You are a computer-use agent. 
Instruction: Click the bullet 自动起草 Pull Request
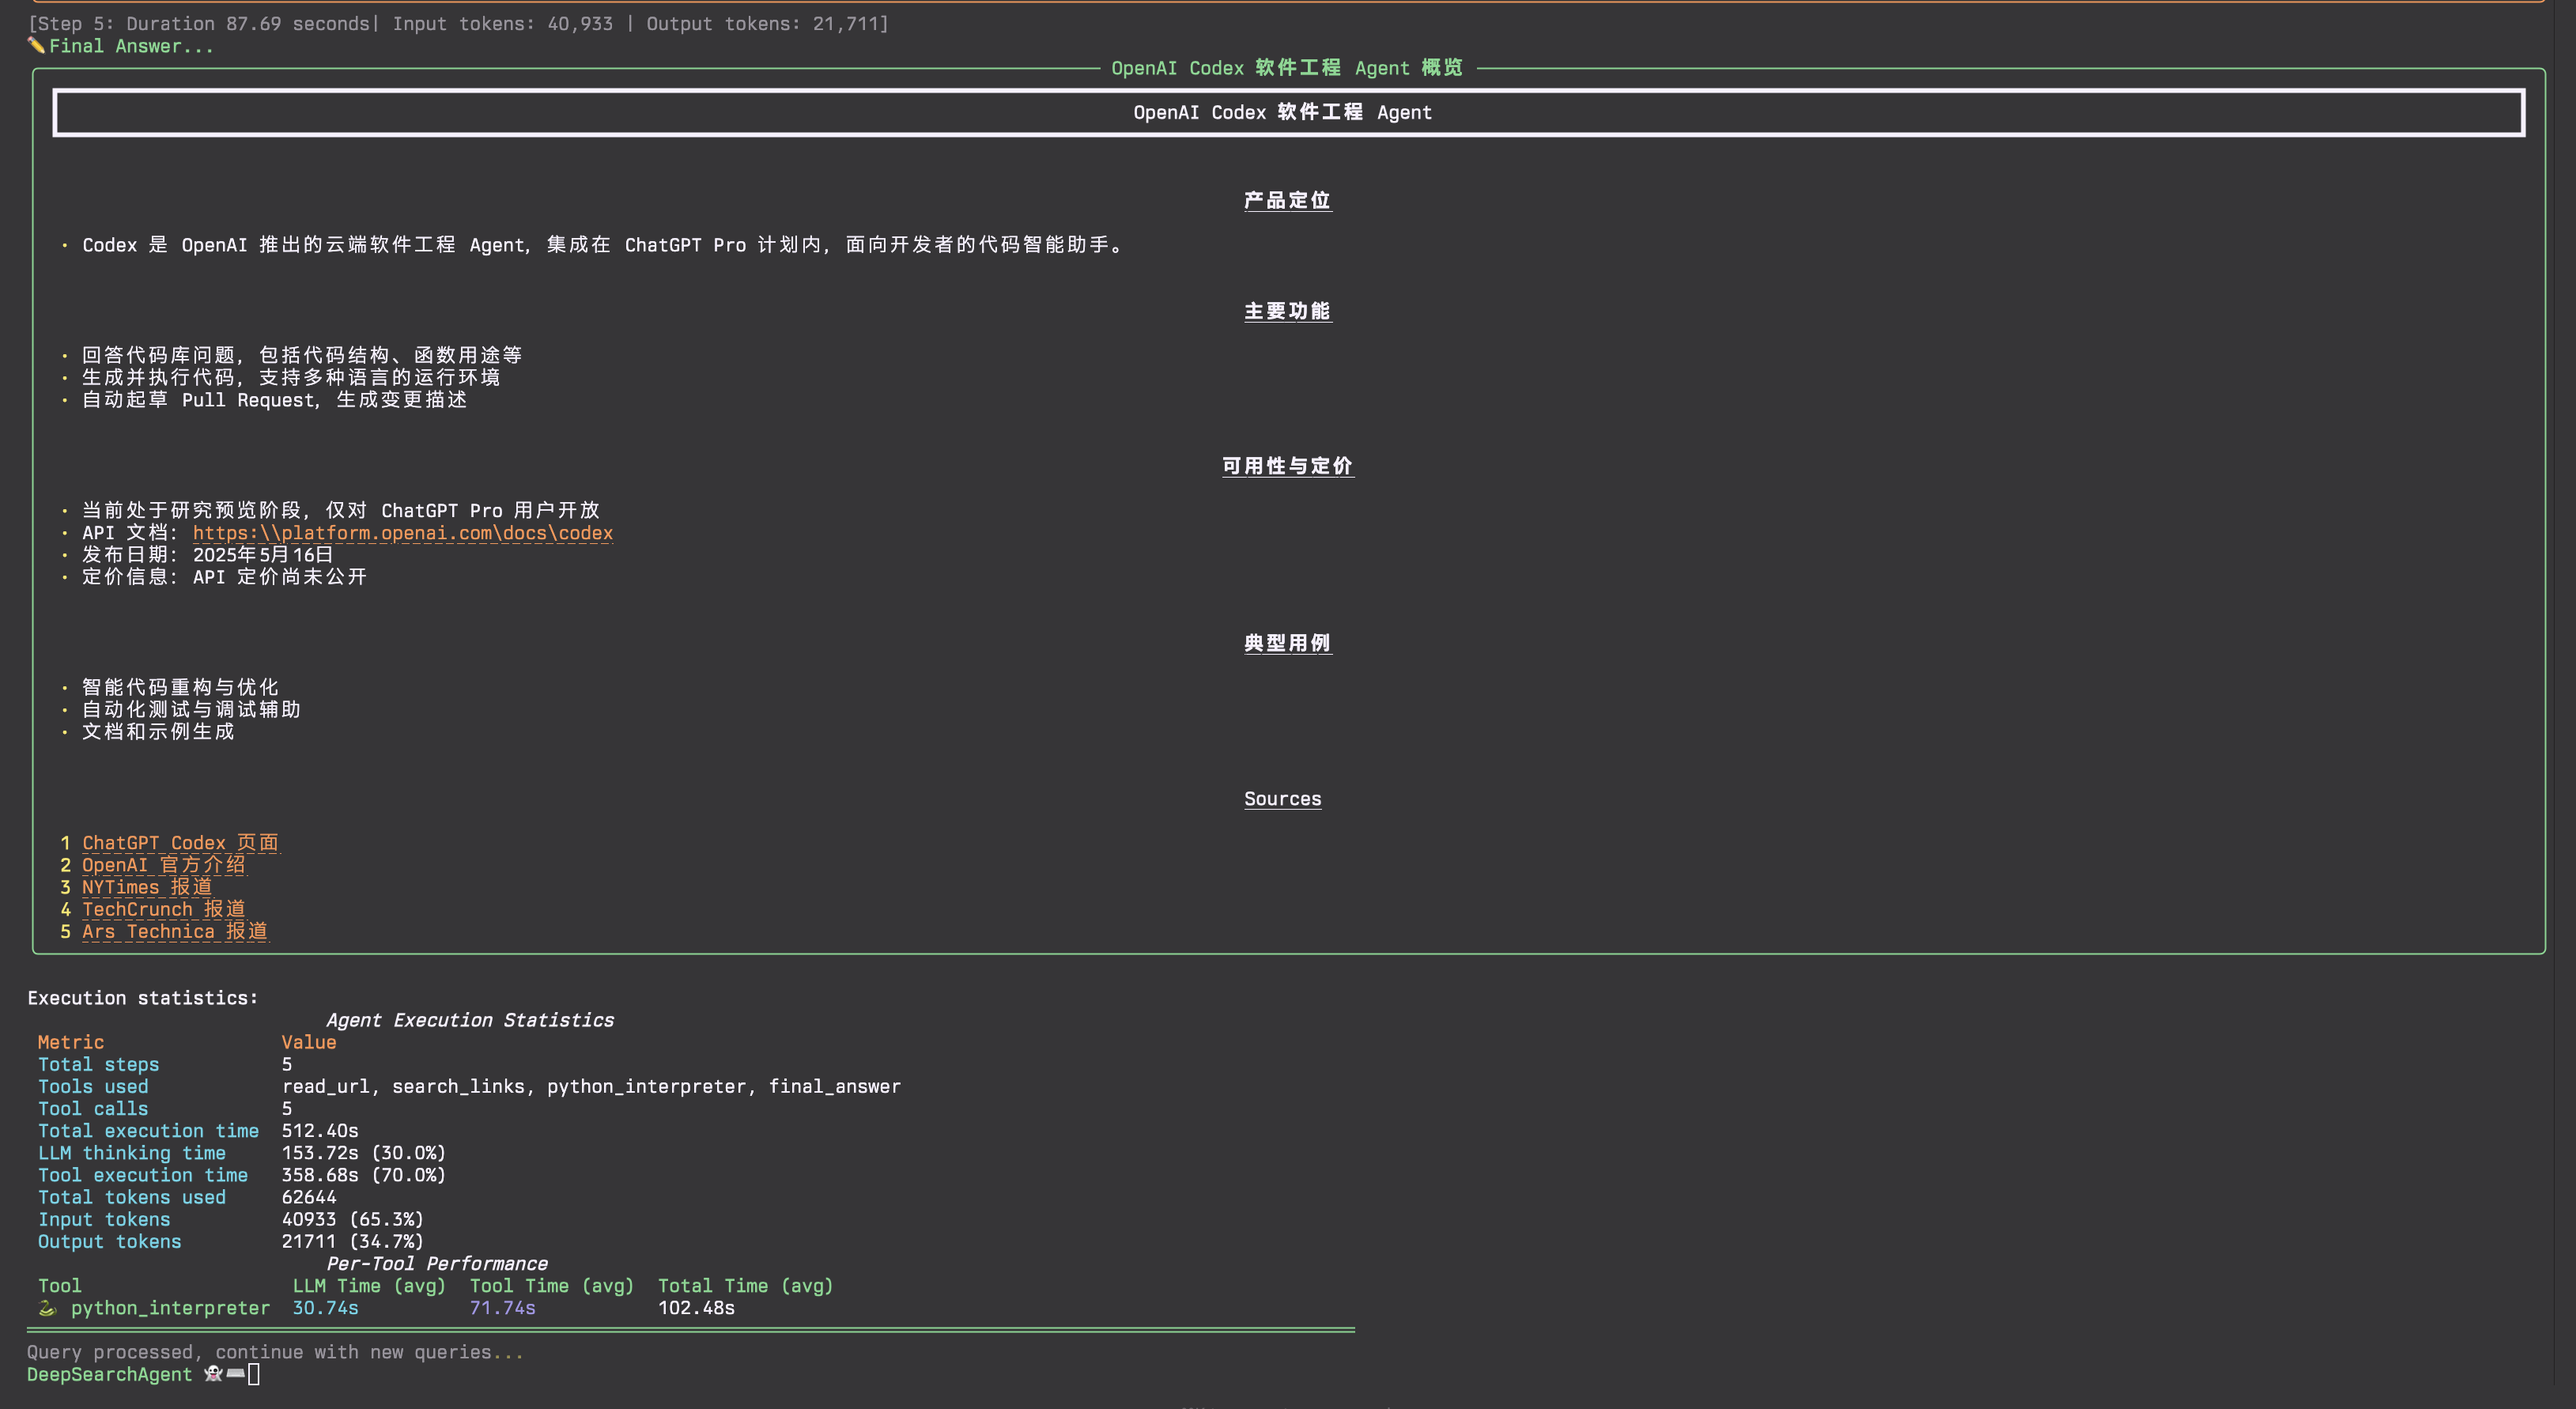275,399
